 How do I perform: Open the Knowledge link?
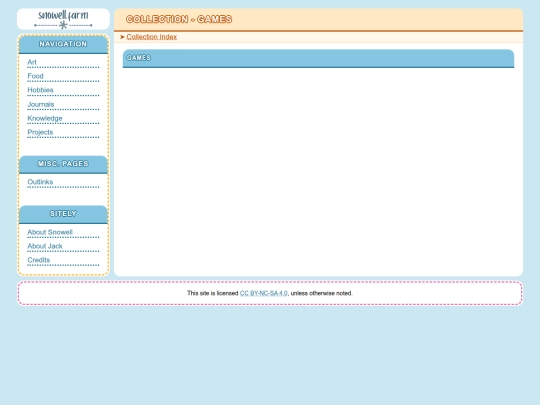45,118
